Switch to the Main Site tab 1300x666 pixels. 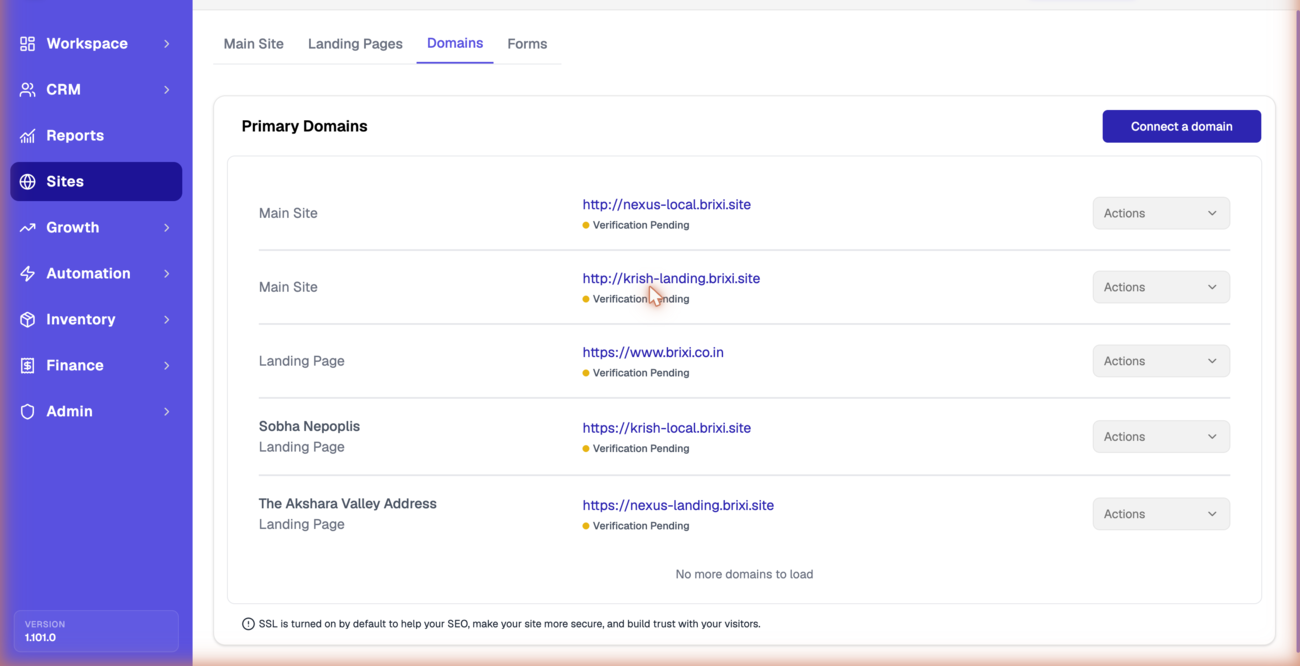254,44
